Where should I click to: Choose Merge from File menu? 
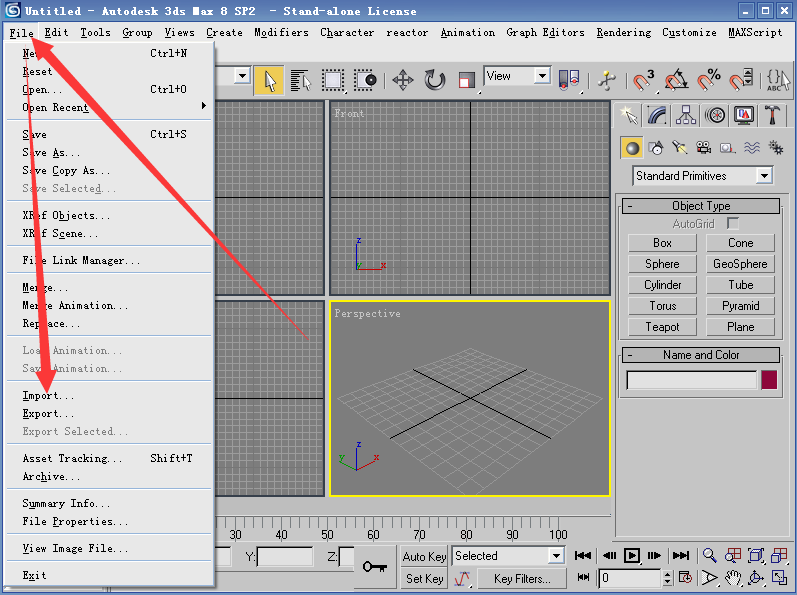[109, 288]
